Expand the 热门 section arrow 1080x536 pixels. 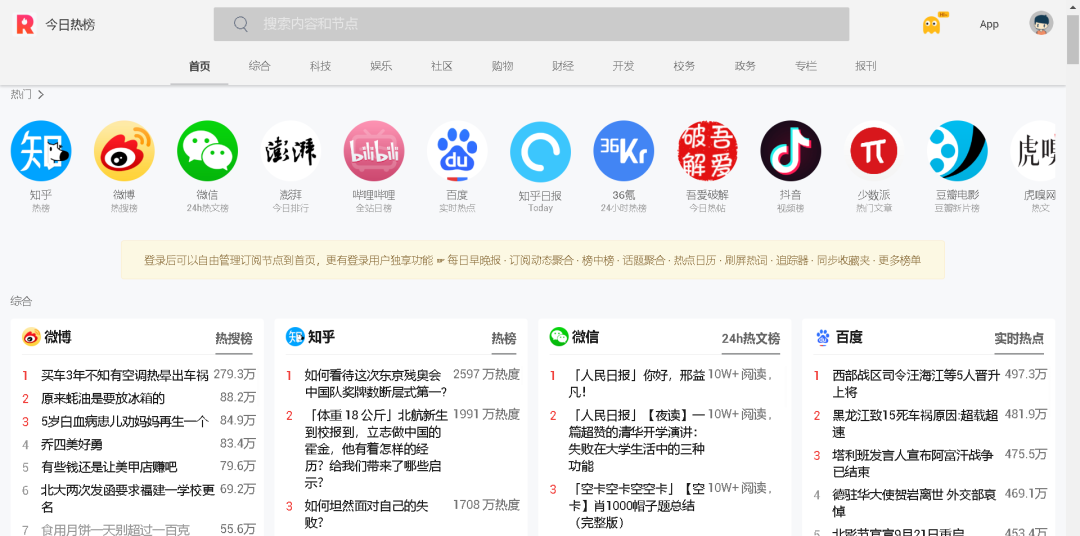click(41, 94)
